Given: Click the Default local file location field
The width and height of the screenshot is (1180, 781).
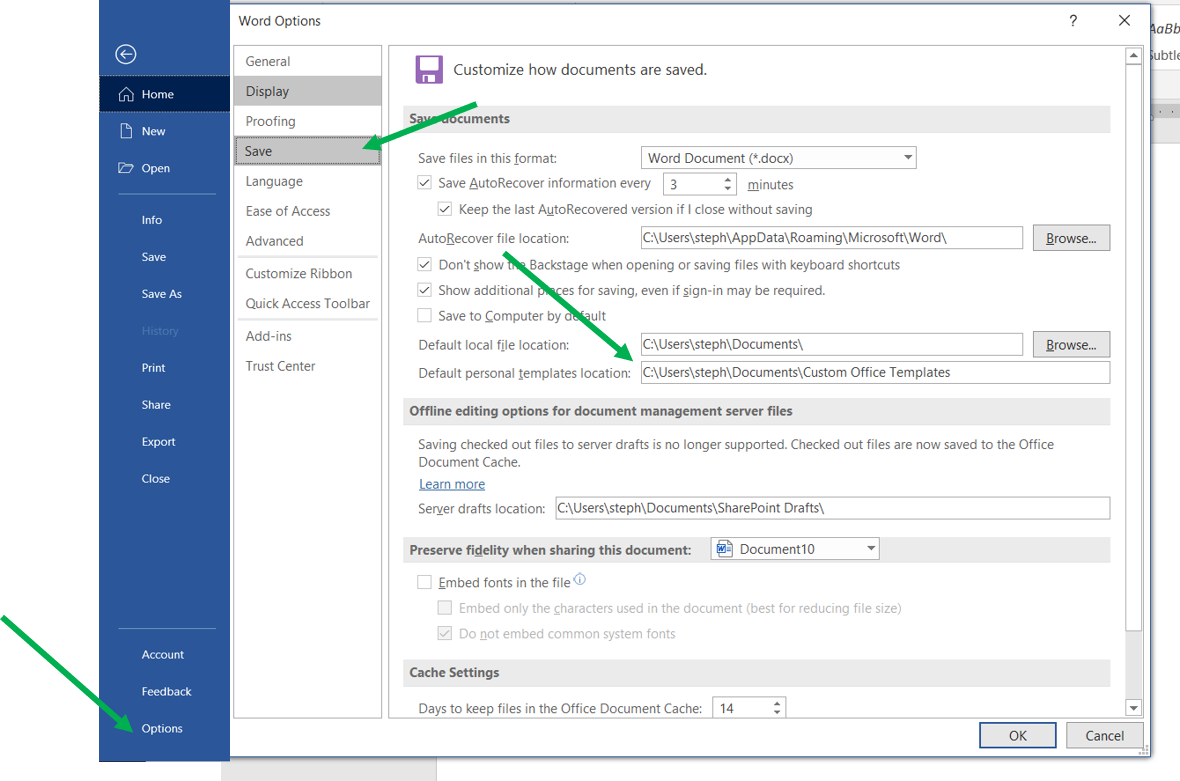Looking at the screenshot, I should click(x=830, y=344).
